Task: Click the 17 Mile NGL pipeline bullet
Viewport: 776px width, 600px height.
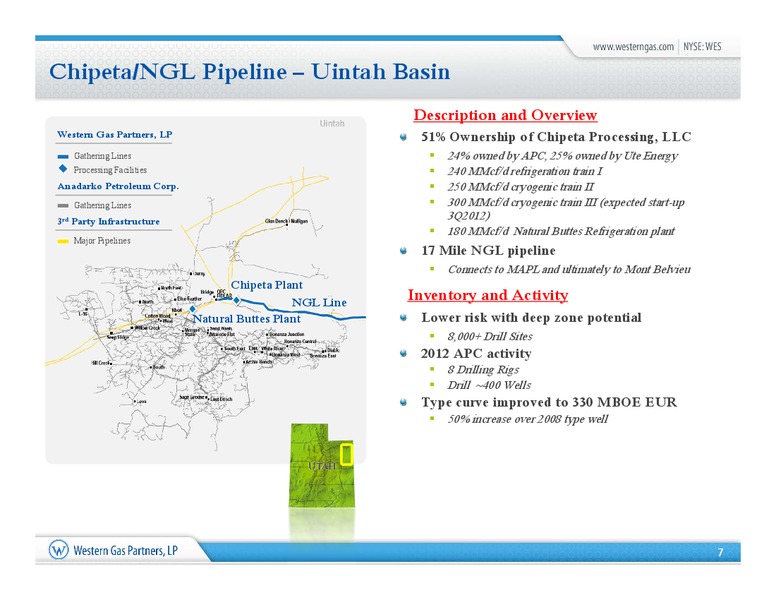Action: [488, 251]
